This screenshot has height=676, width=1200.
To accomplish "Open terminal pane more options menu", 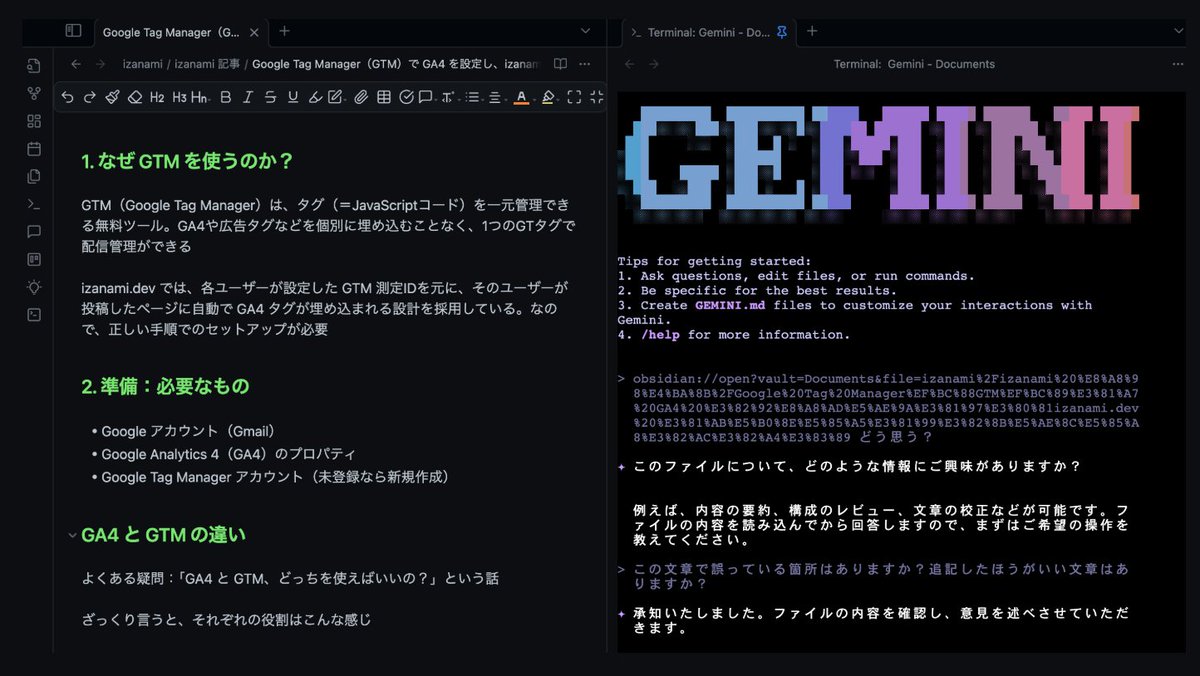I will (1178, 64).
